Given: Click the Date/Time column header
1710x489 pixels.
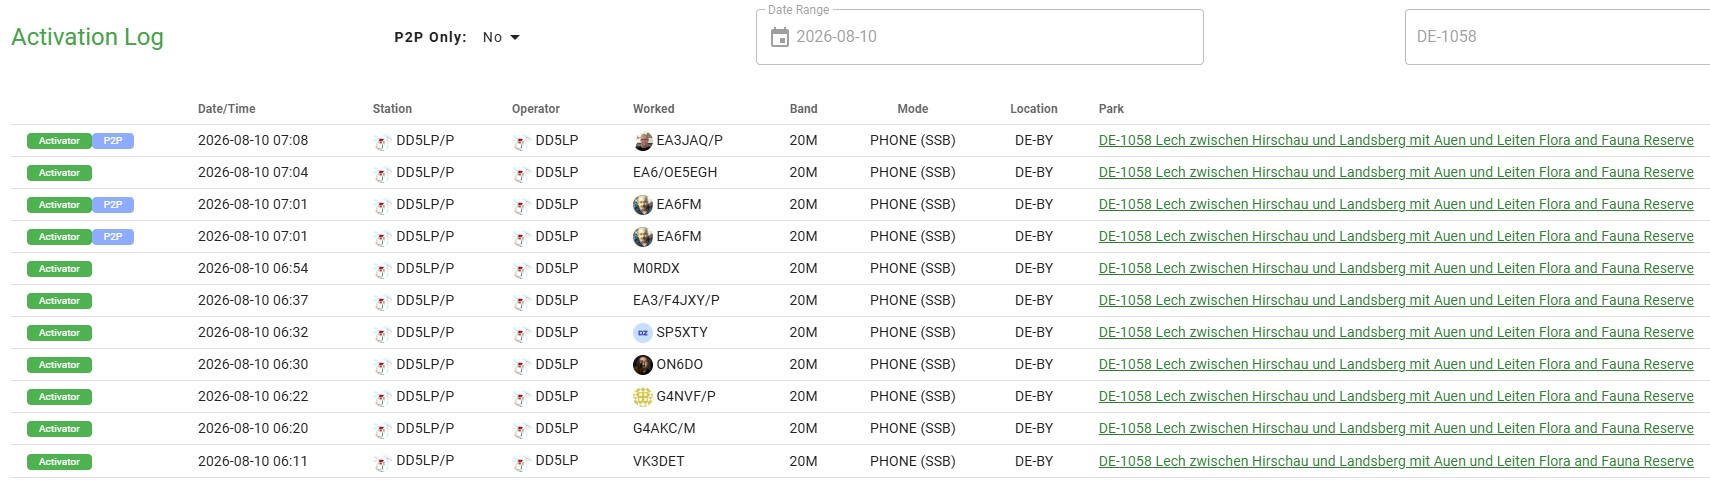Looking at the screenshot, I should coord(227,109).
